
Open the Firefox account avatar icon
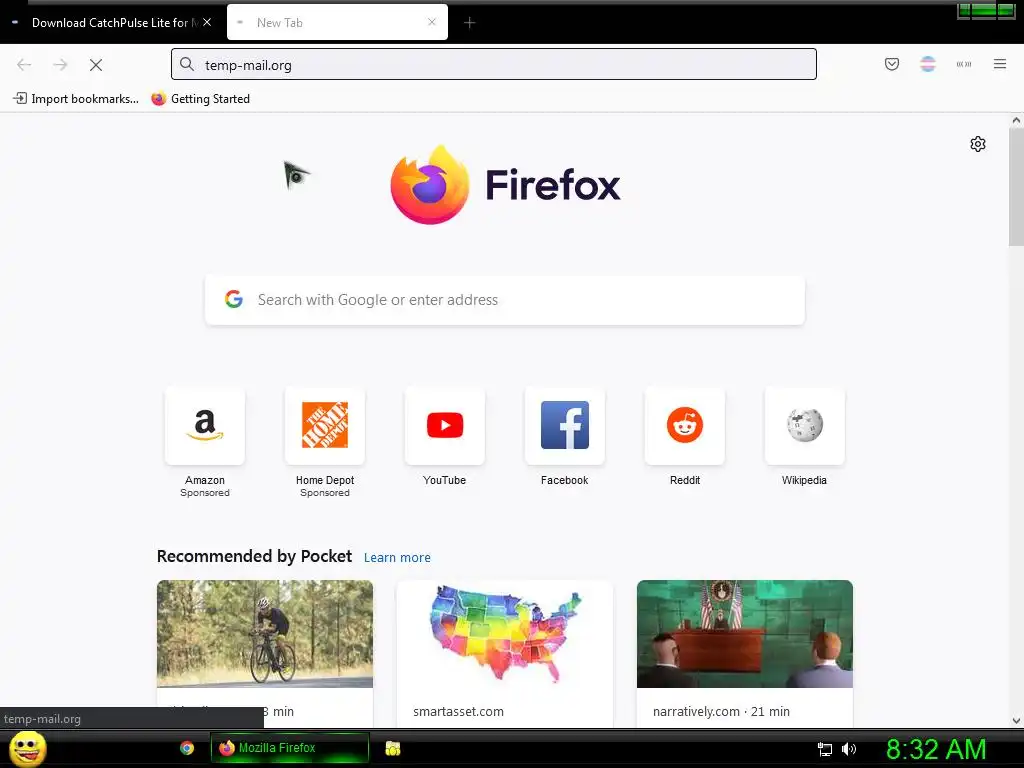pos(927,64)
